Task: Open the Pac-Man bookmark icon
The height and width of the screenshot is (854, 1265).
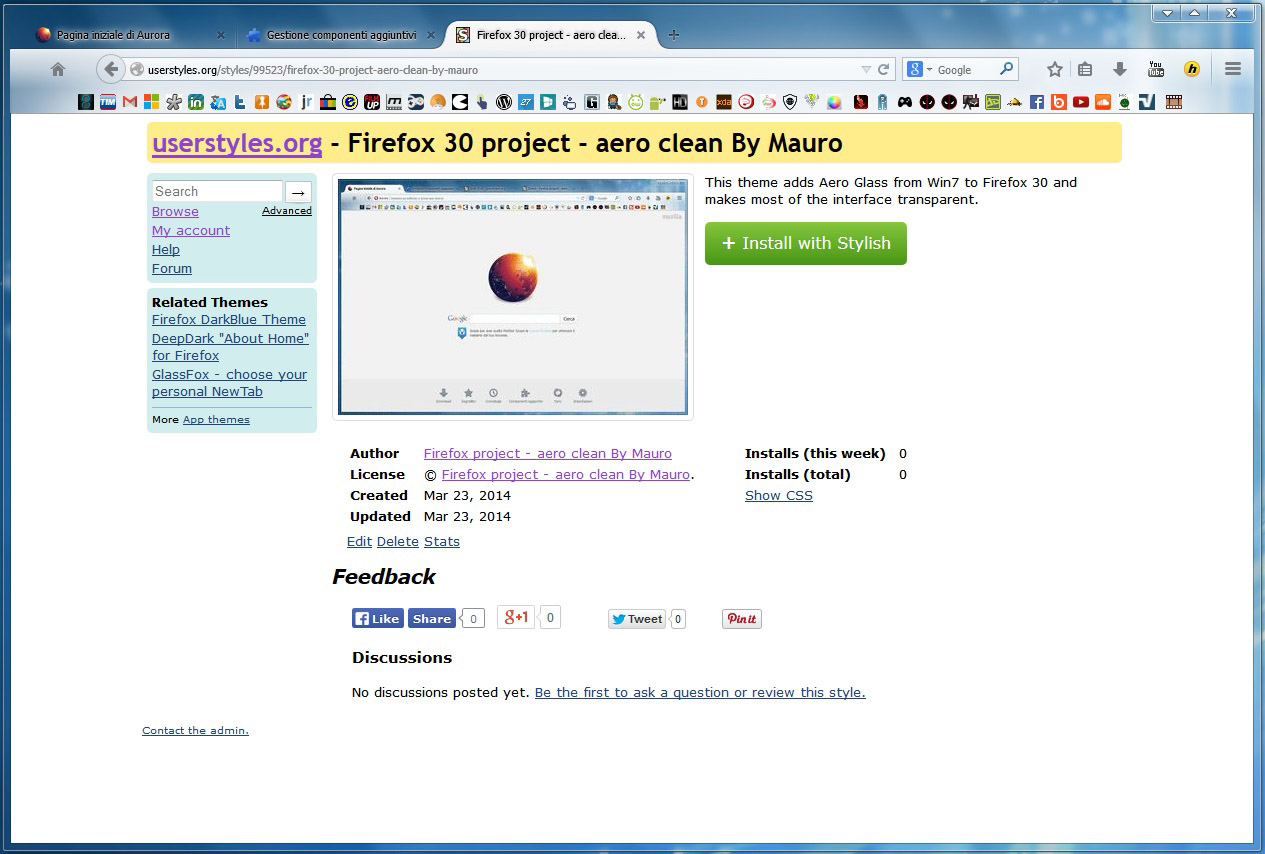Action: click(x=460, y=101)
